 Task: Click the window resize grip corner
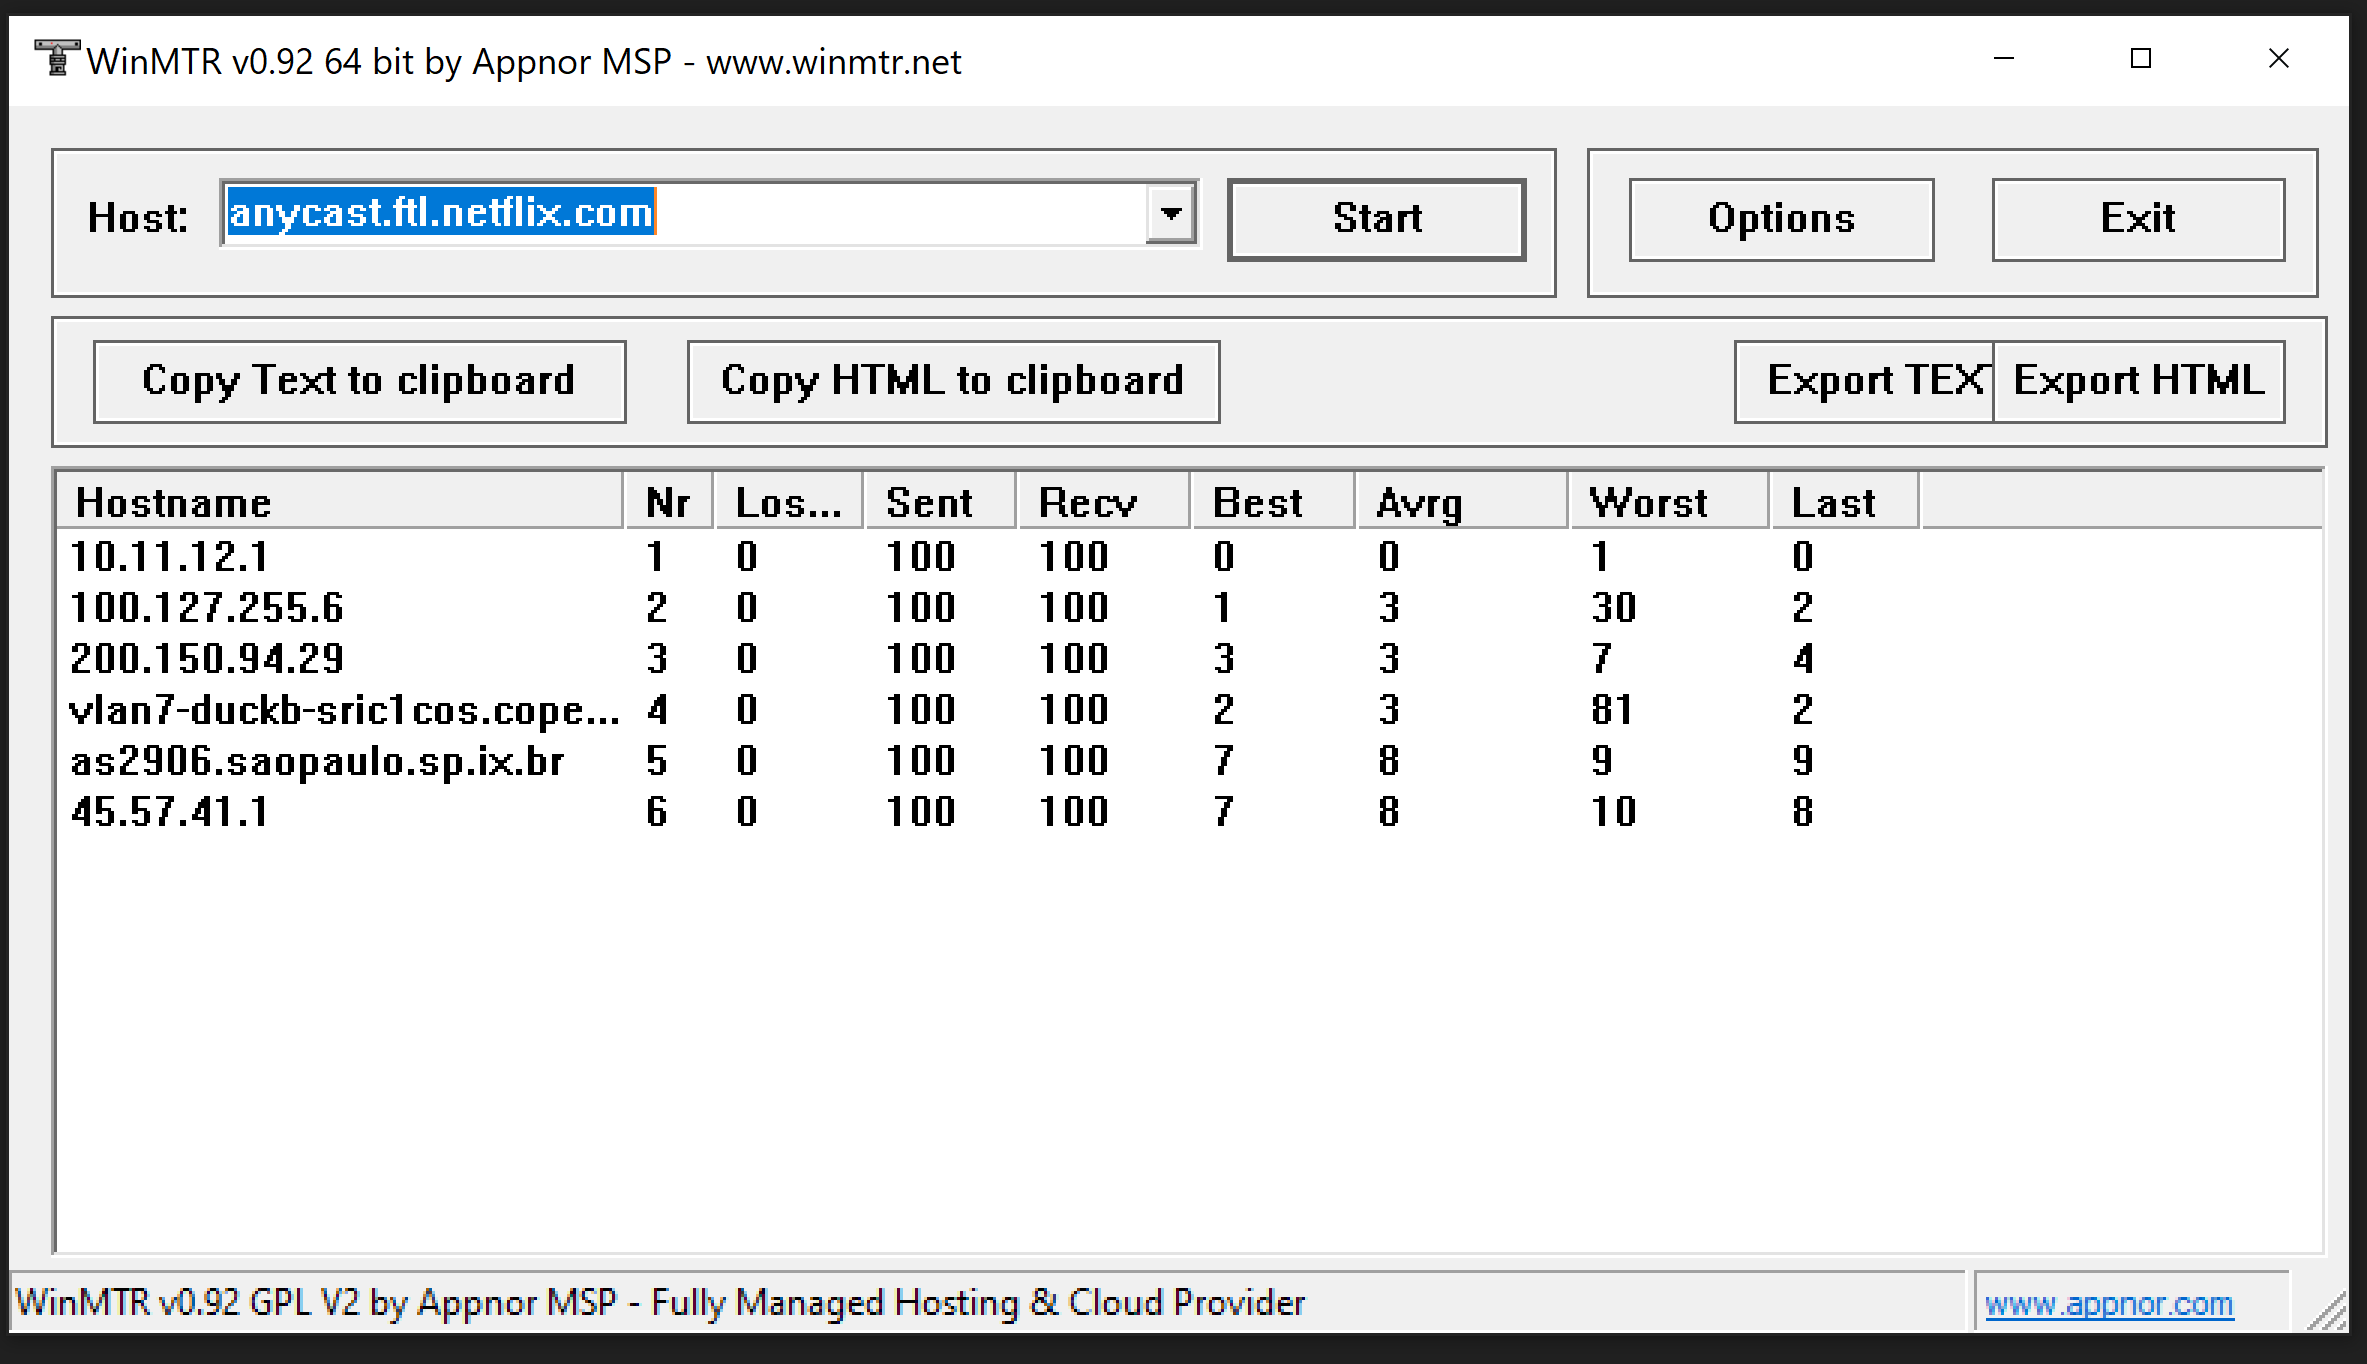point(2328,1312)
